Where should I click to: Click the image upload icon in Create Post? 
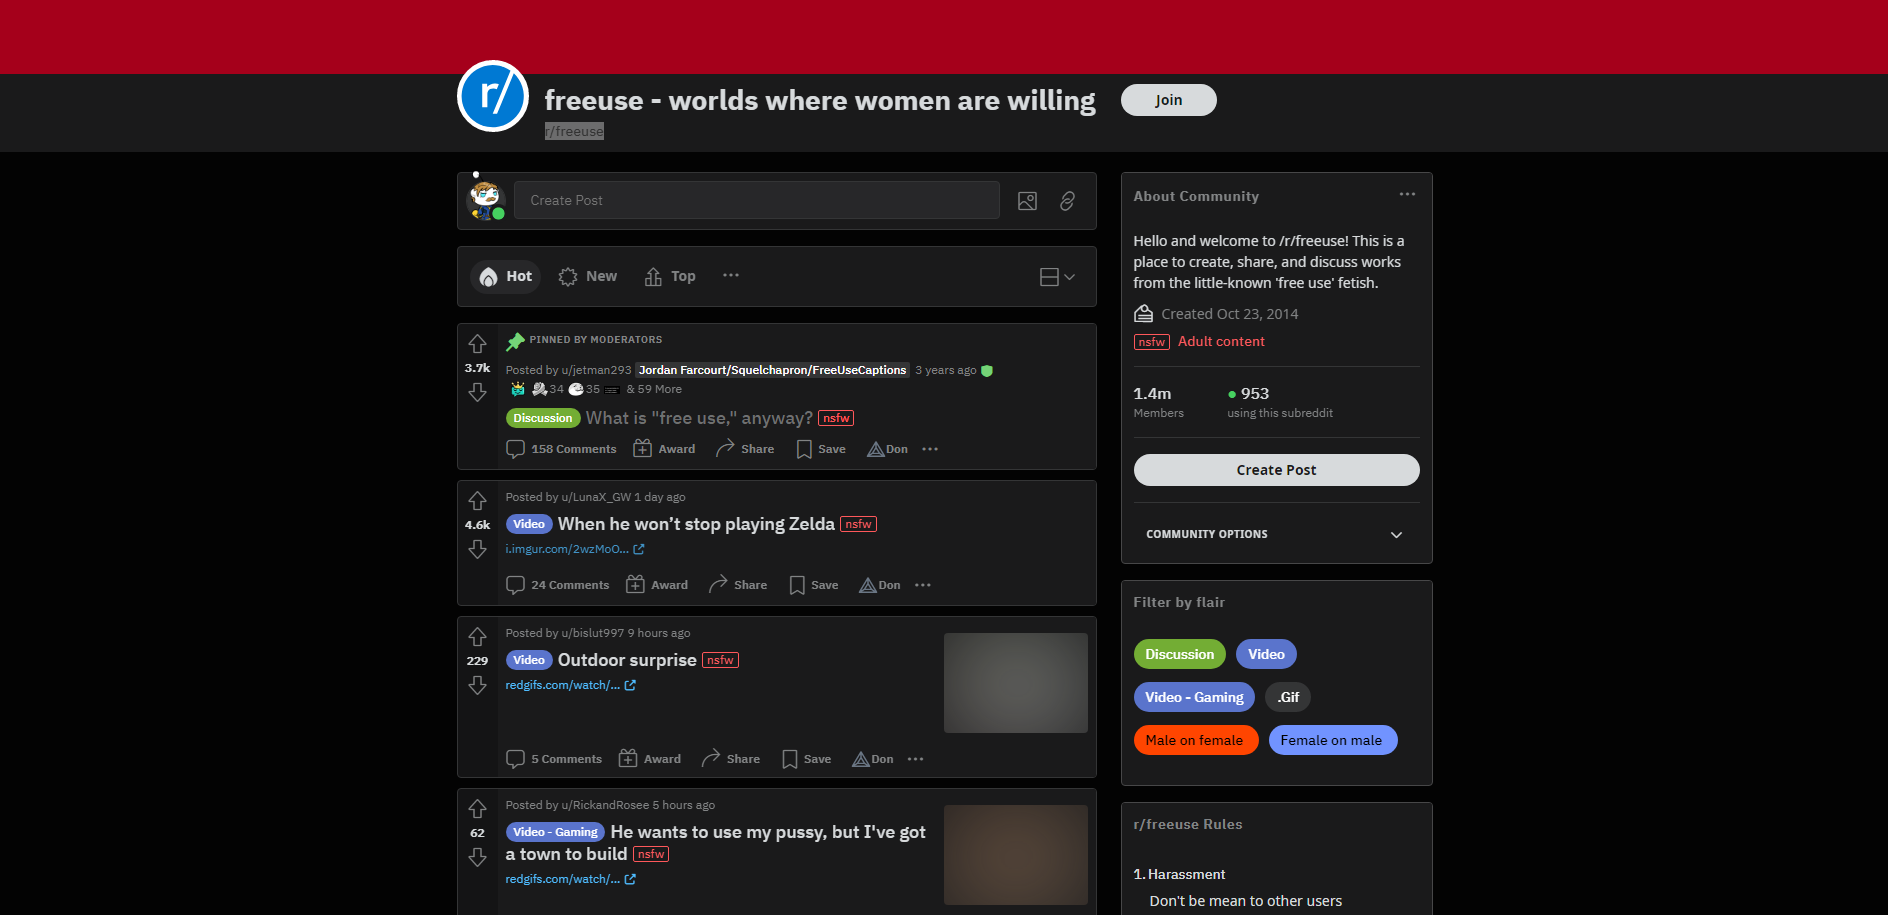point(1027,201)
